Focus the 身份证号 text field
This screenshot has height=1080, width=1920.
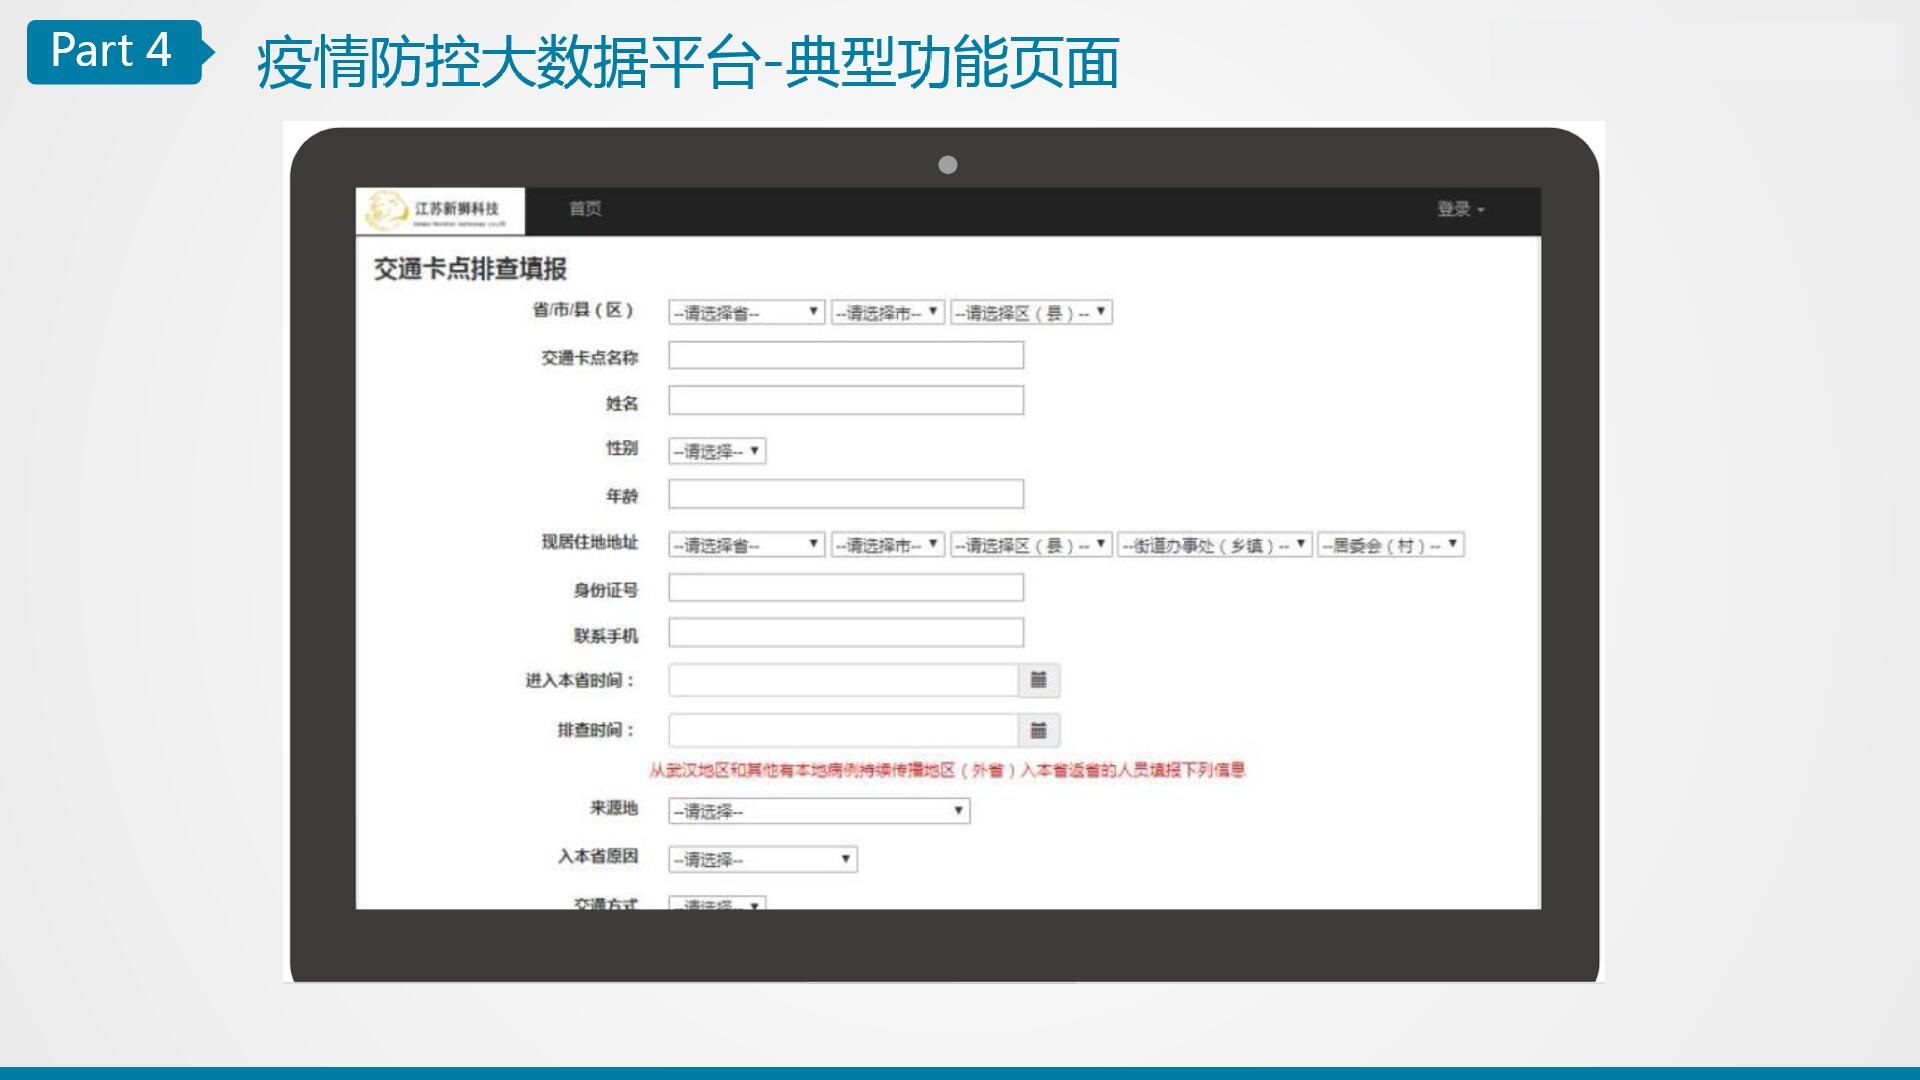[x=846, y=588]
